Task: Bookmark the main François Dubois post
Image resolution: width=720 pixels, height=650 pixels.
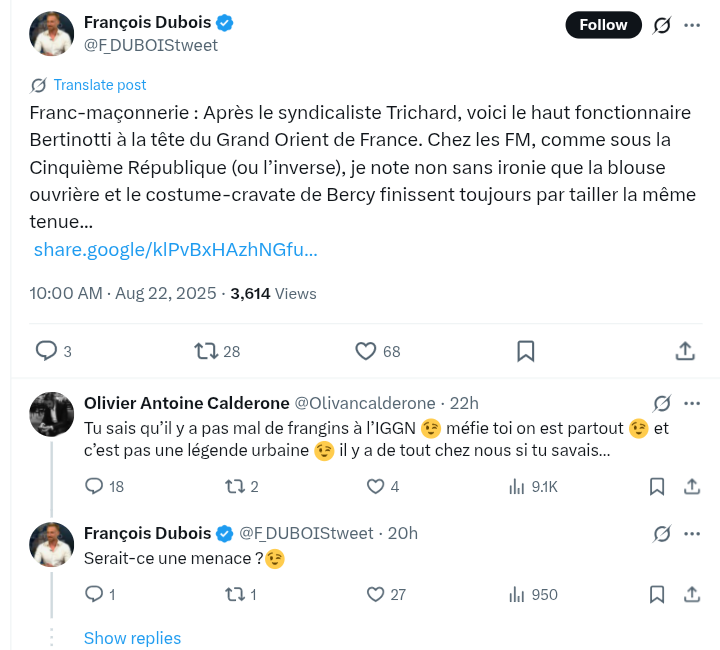Action: coord(526,351)
